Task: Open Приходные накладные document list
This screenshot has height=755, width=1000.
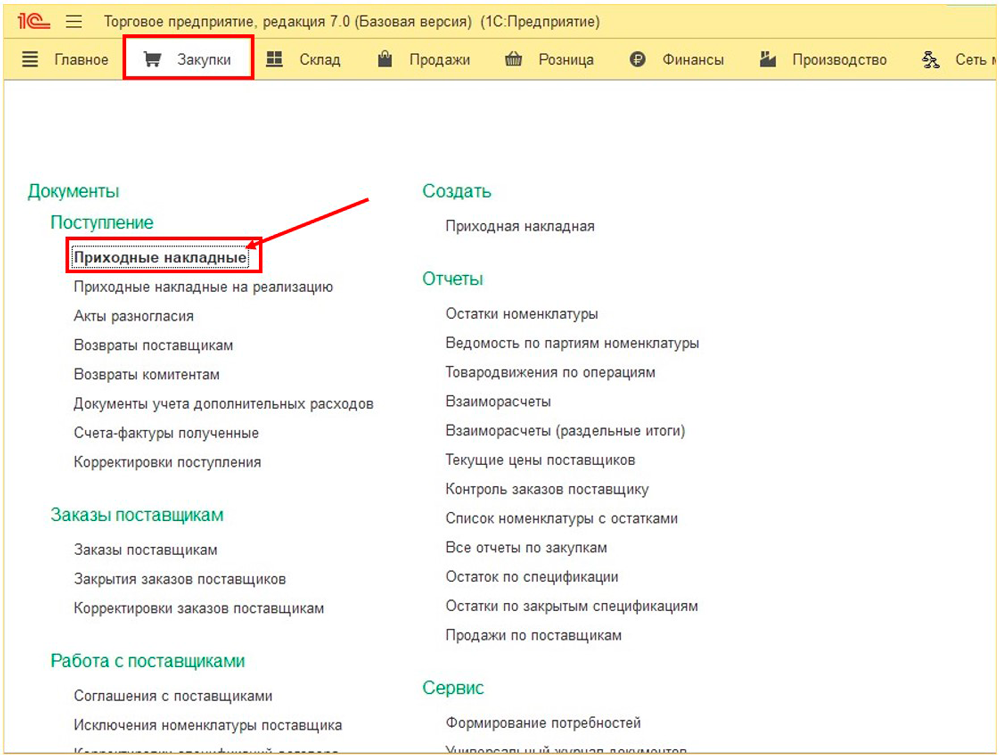Action: 160,257
